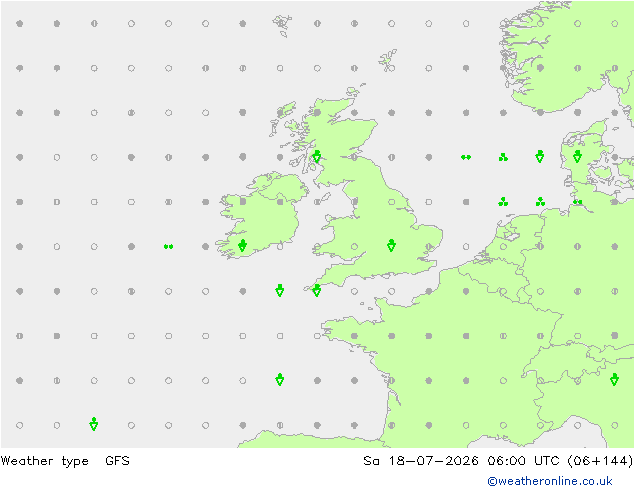The width and height of the screenshot is (634, 490).
Task: Open the weatheronline.co.uk copyright link
Action: point(550,481)
